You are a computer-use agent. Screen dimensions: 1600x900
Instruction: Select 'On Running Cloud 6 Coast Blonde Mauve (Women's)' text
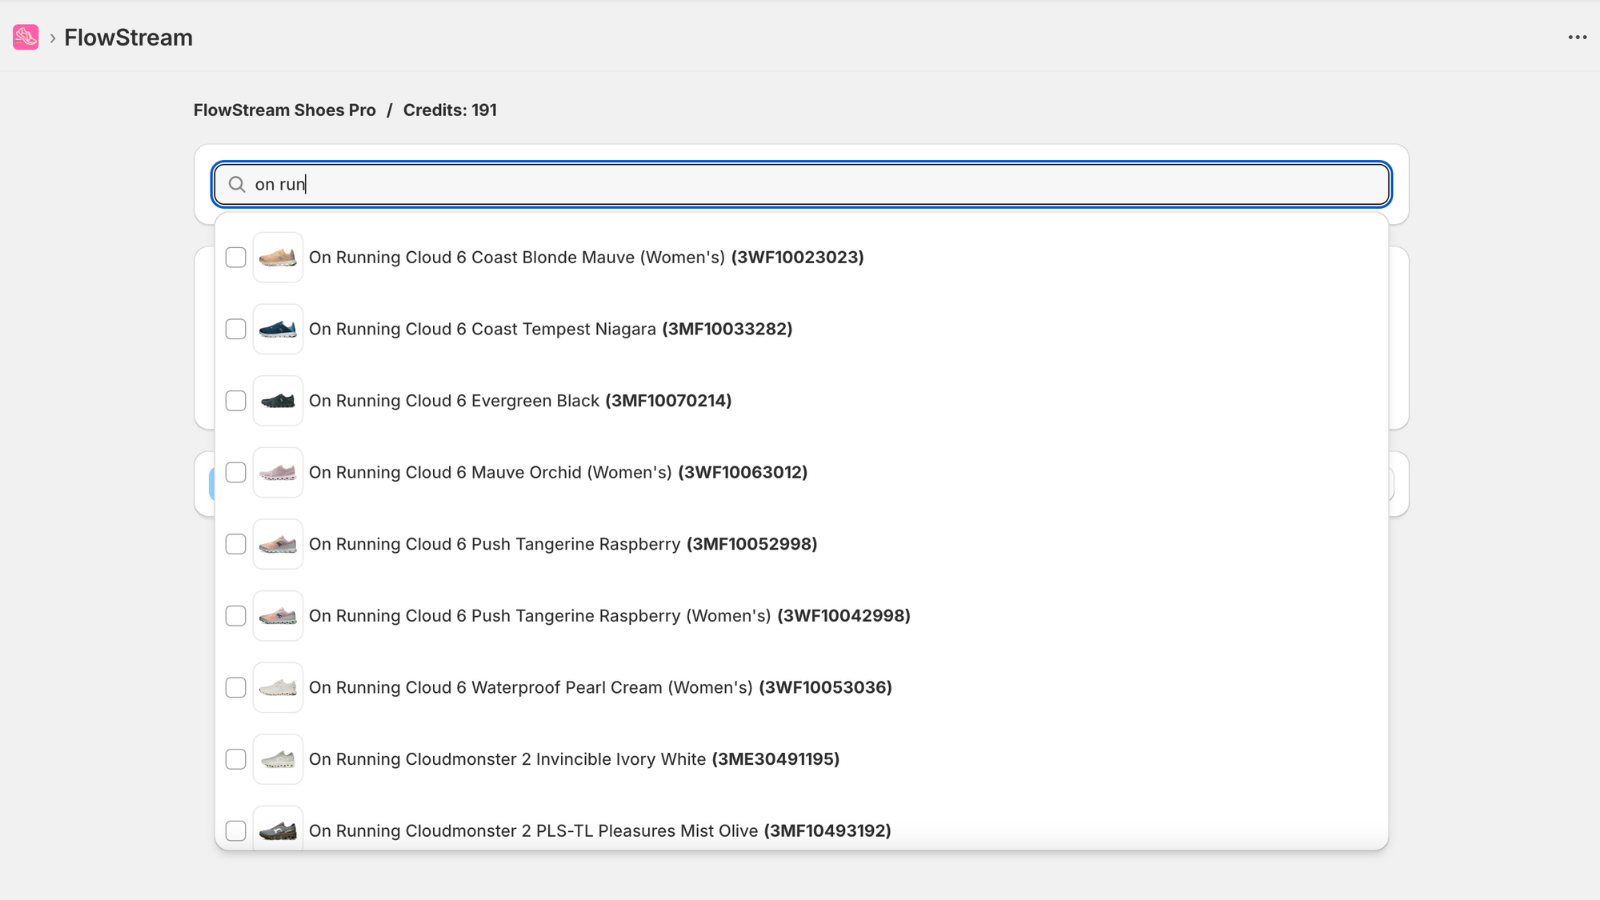pyautogui.click(x=517, y=257)
